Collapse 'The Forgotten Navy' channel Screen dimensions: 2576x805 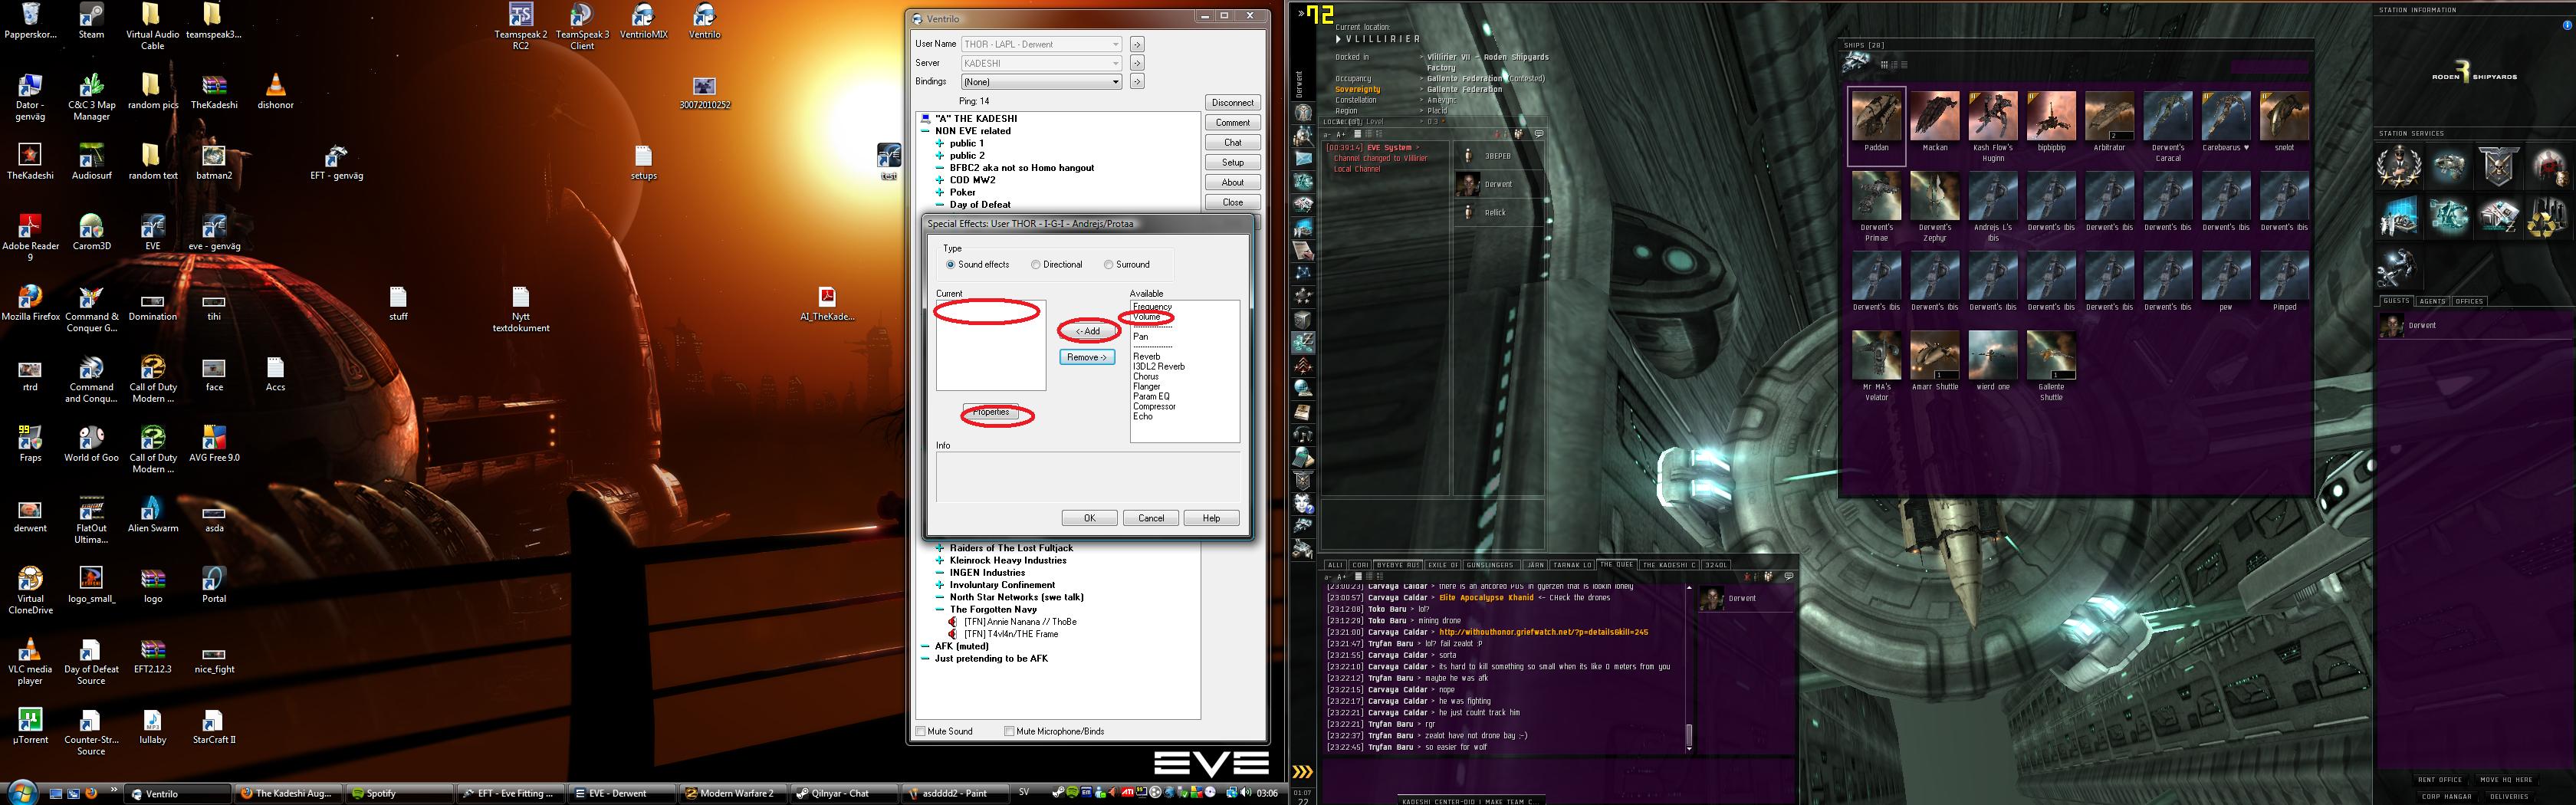[x=940, y=609]
